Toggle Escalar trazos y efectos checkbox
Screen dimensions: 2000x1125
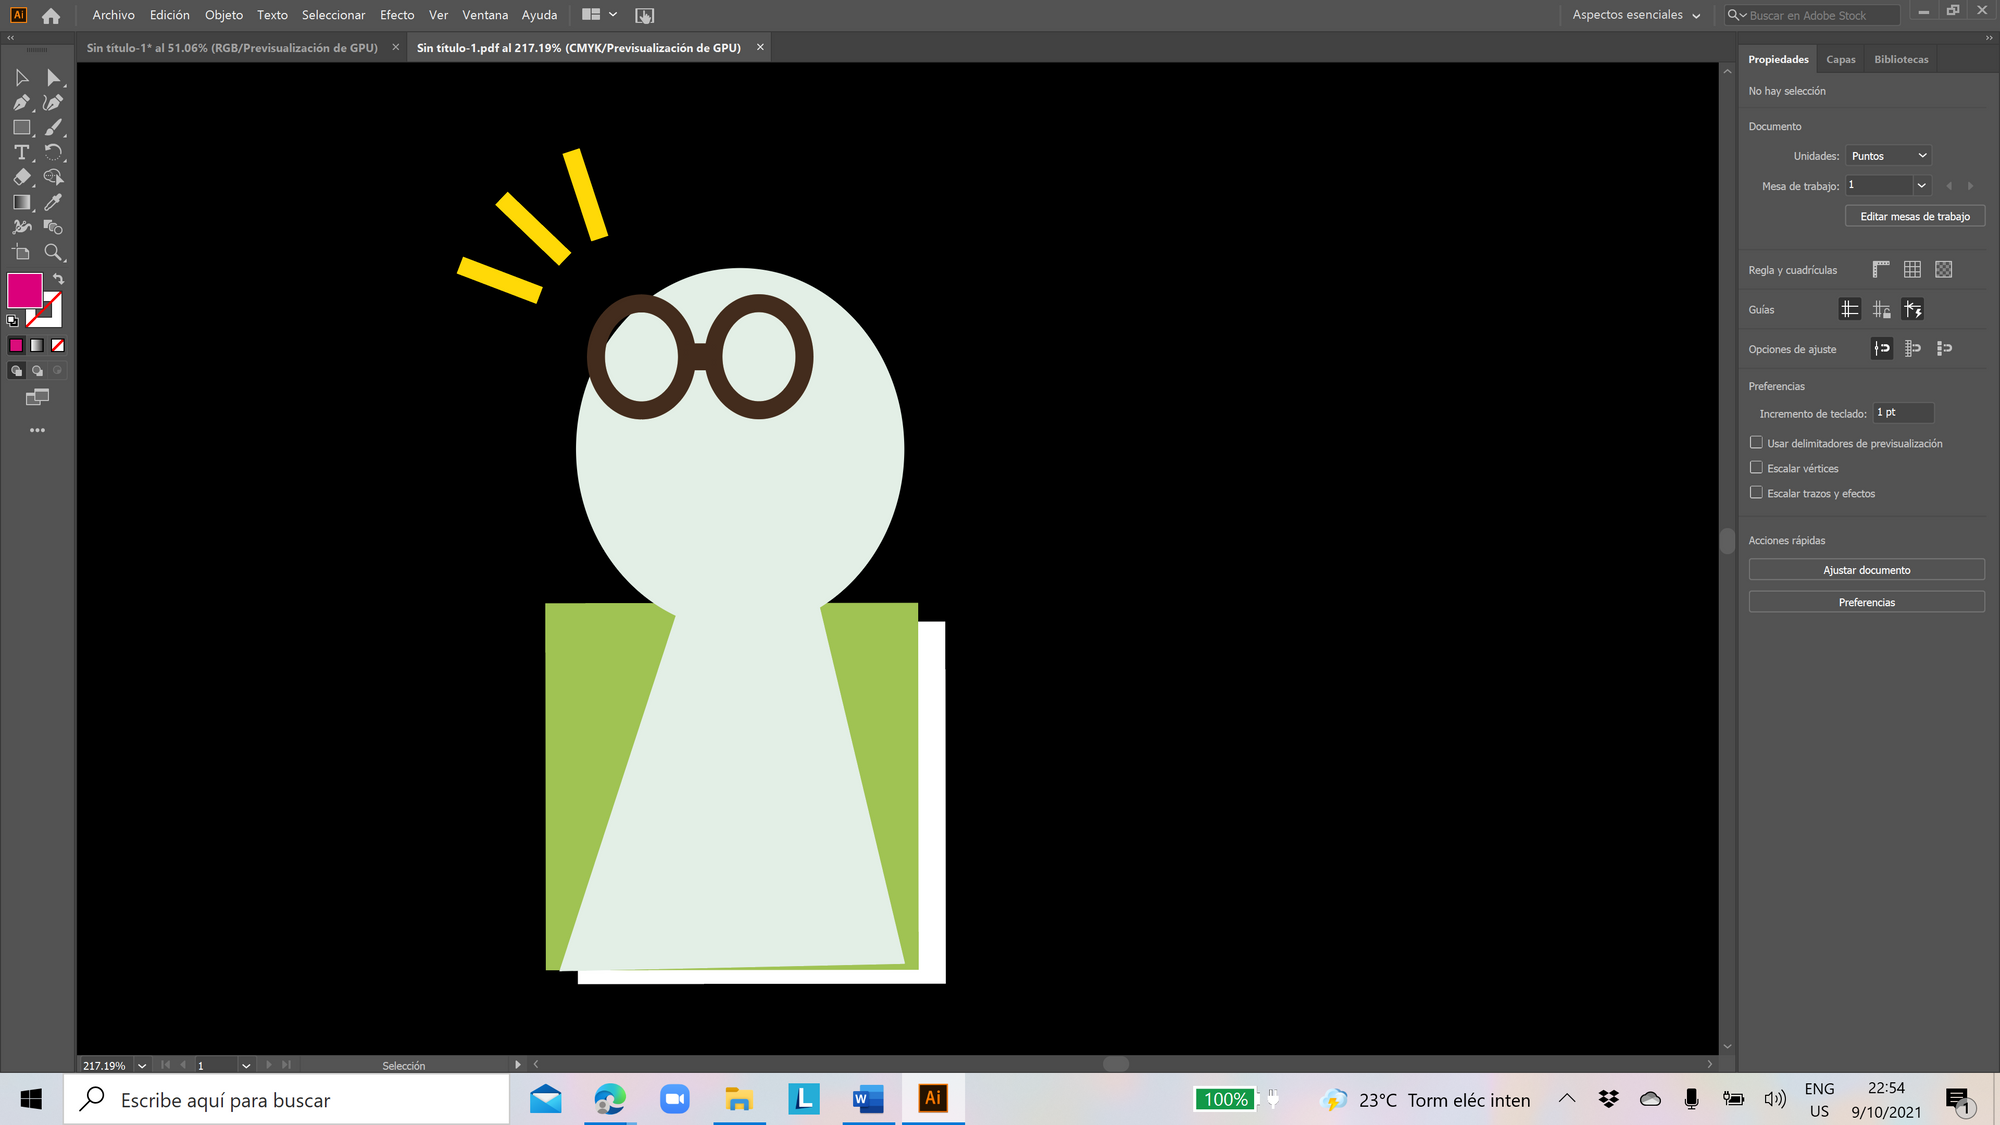(1756, 492)
